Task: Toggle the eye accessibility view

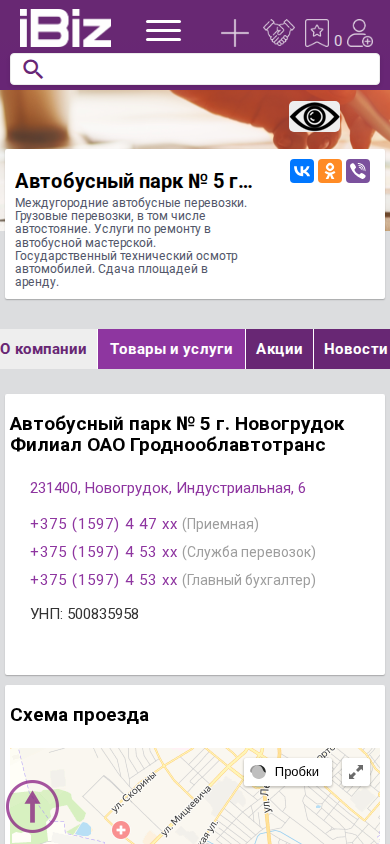Action: click(x=314, y=116)
